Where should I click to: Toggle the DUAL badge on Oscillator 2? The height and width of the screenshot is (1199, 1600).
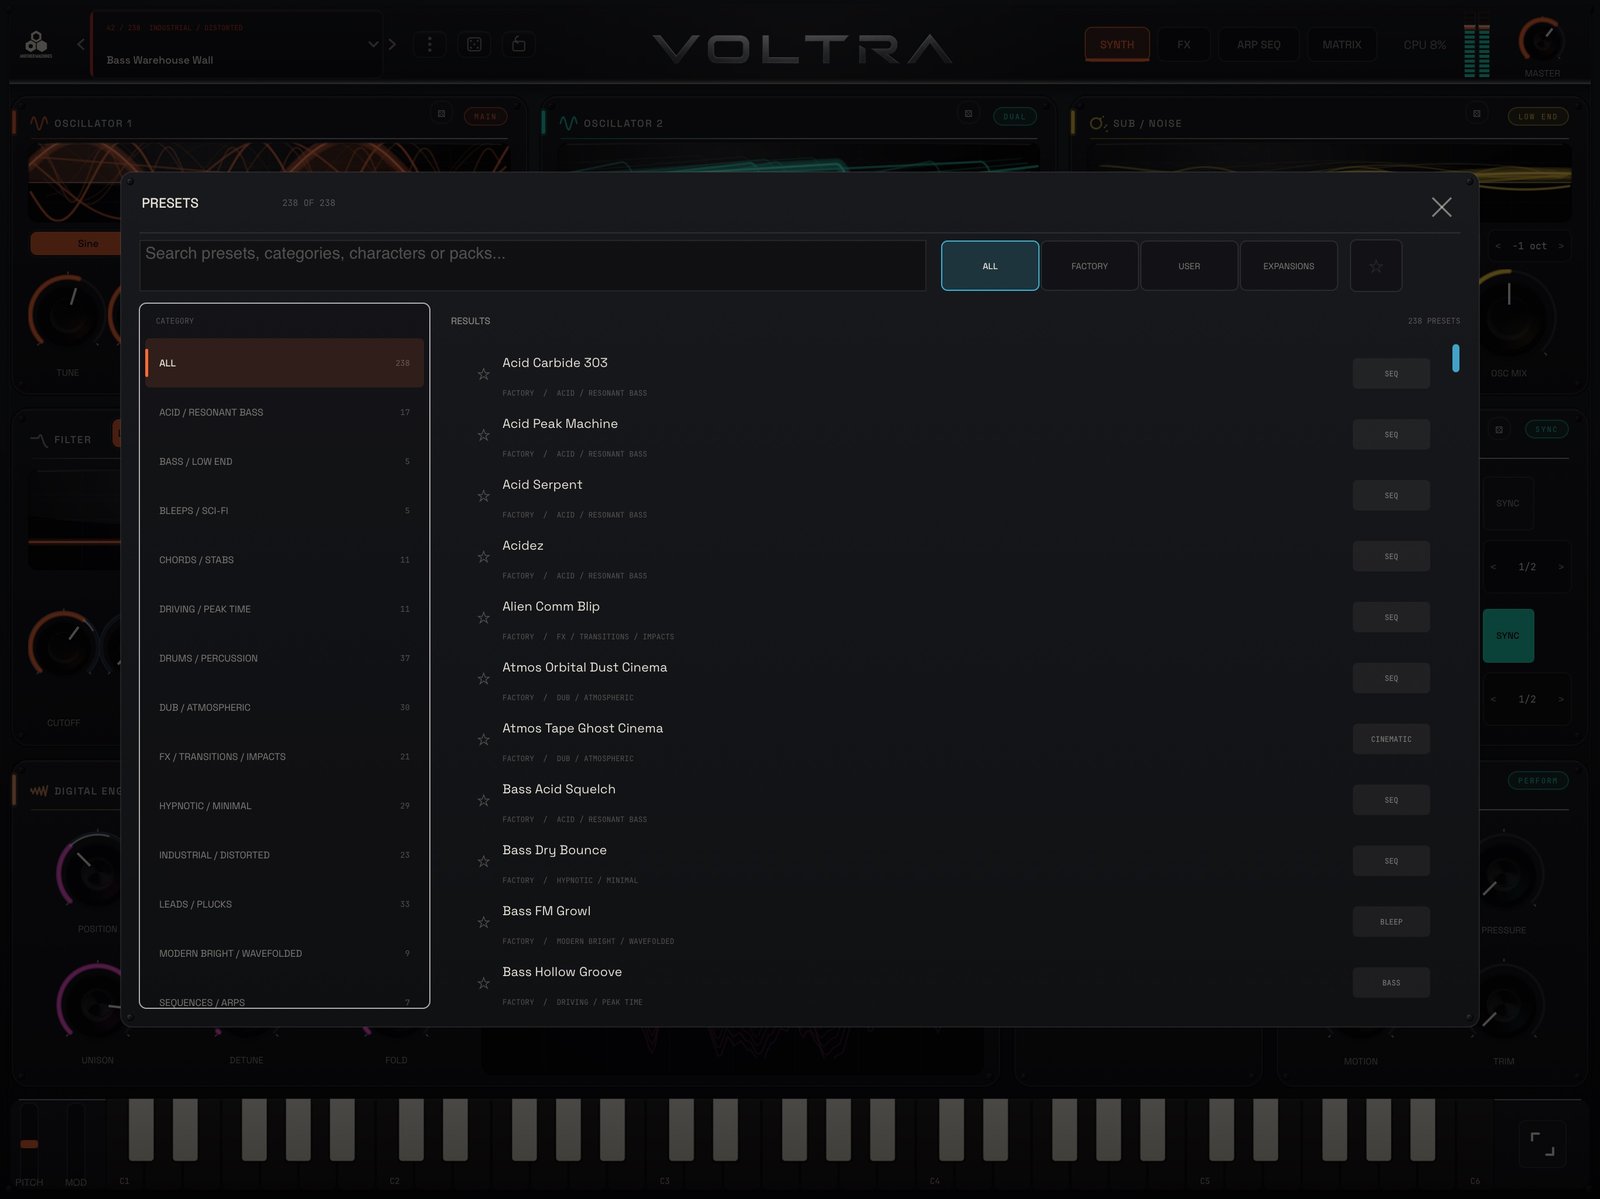(x=1014, y=117)
